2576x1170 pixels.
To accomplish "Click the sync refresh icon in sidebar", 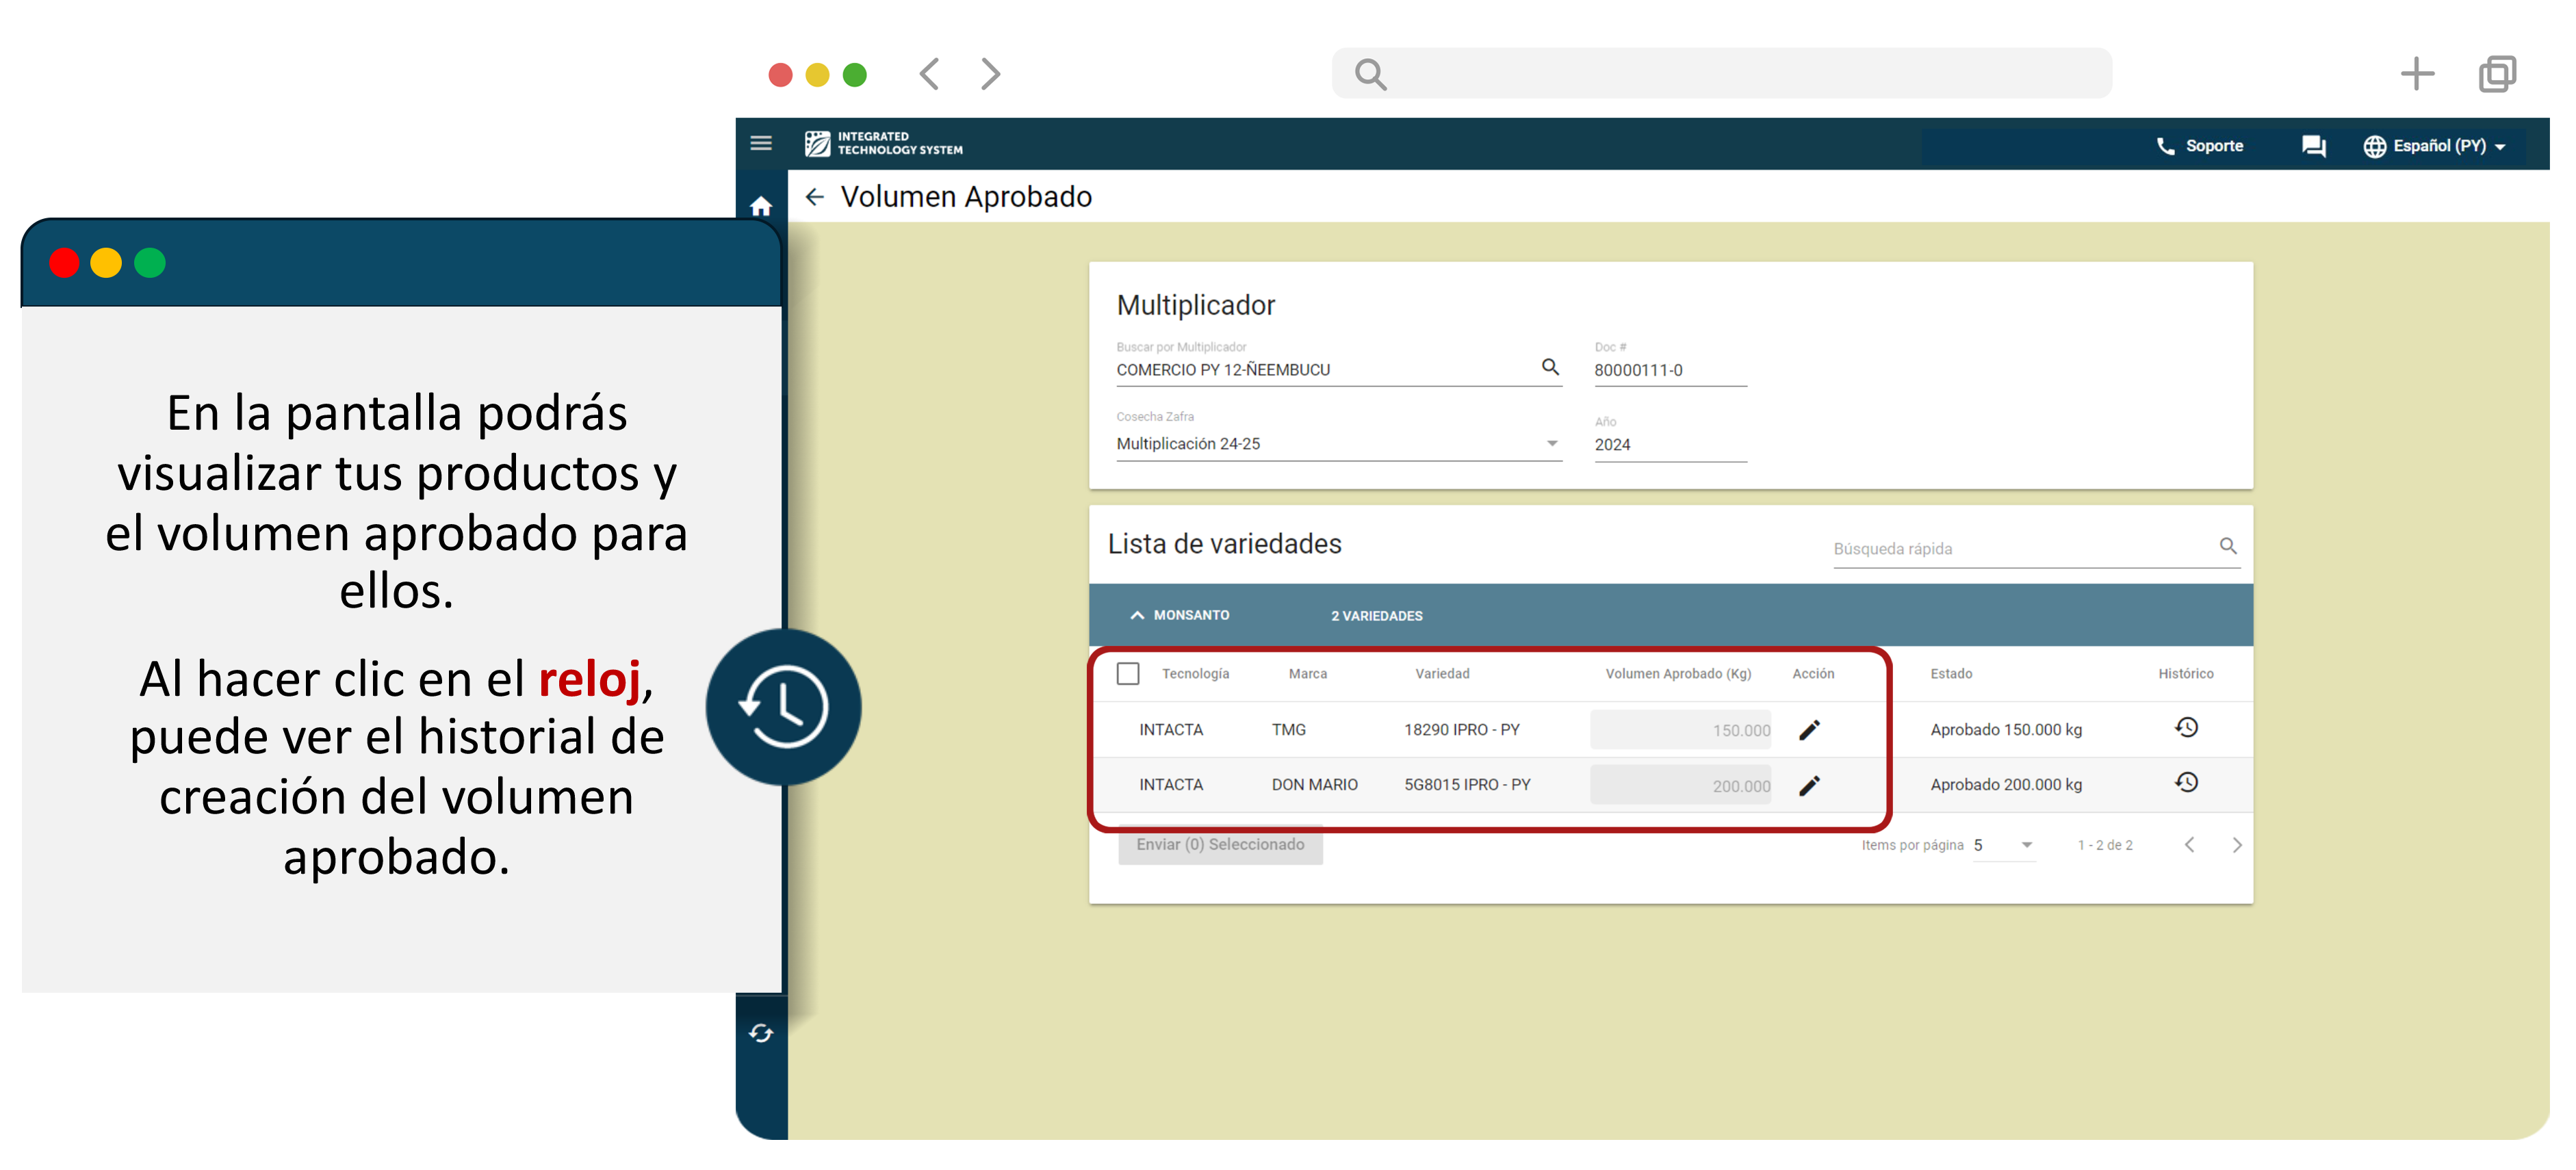I will (760, 1033).
